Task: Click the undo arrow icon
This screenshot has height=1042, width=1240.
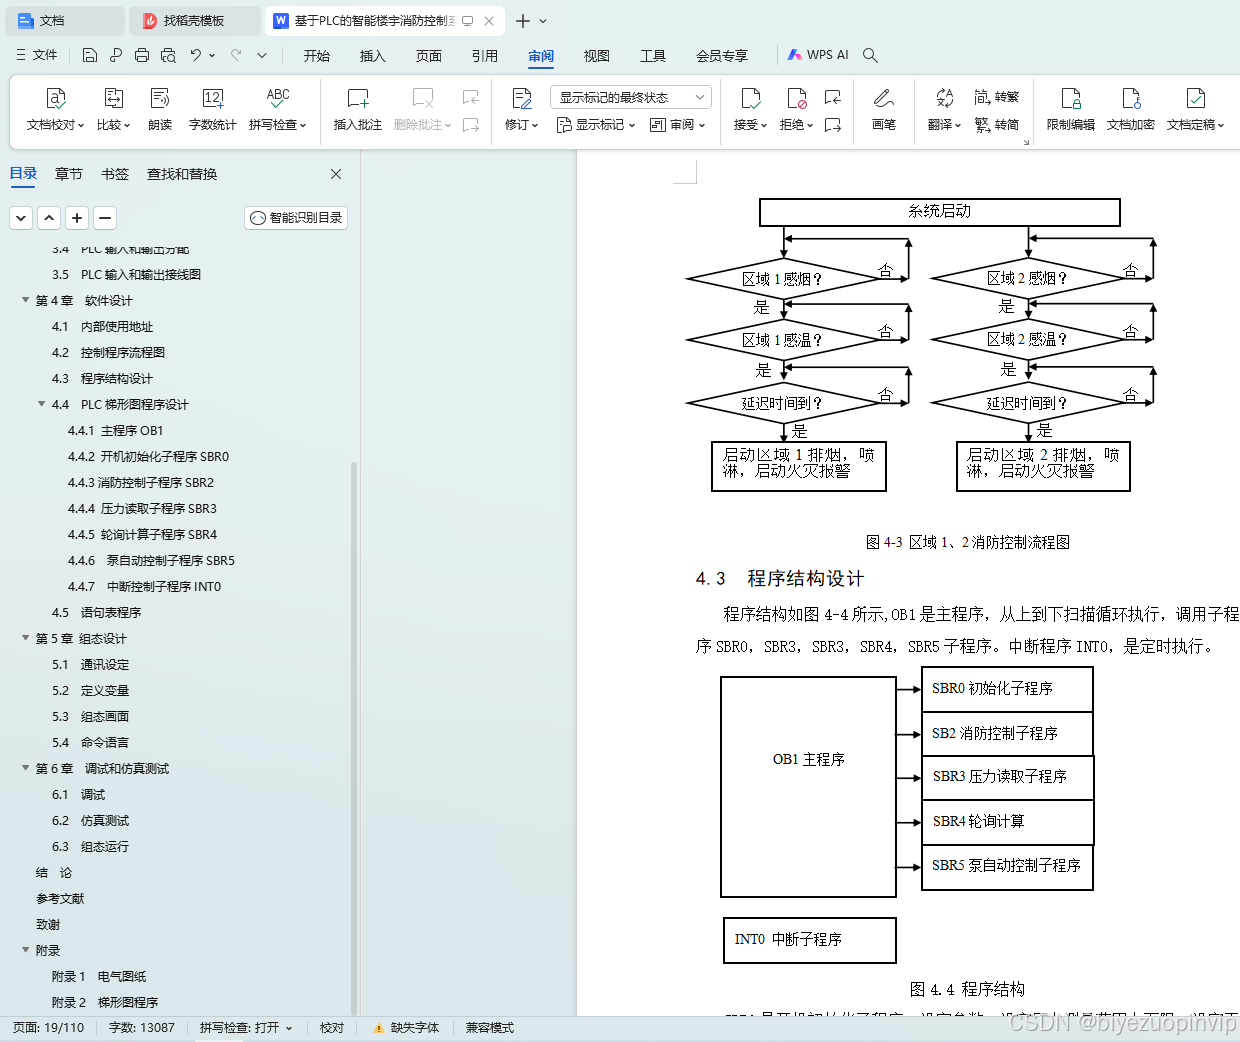Action: (196, 55)
